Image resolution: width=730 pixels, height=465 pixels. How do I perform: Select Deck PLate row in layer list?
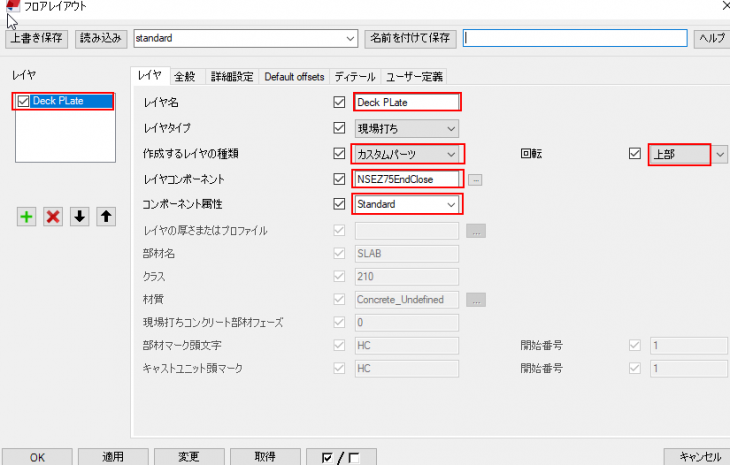point(63,101)
